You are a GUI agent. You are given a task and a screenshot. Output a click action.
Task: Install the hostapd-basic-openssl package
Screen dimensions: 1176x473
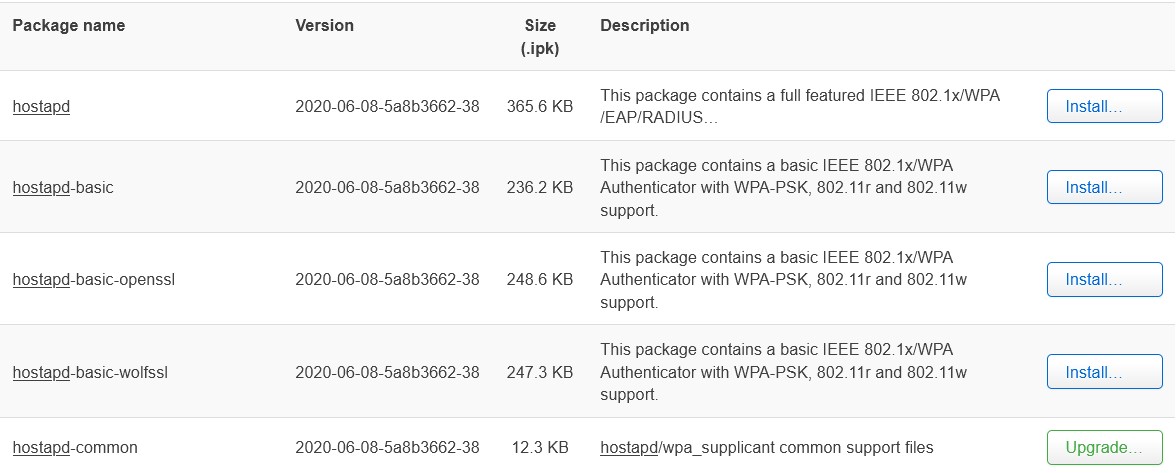pyautogui.click(x=1105, y=280)
